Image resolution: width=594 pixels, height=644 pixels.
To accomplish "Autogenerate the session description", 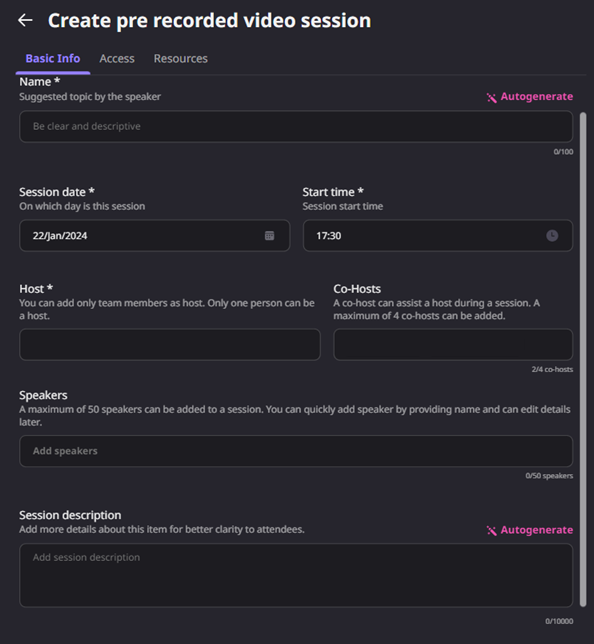I will 536,530.
